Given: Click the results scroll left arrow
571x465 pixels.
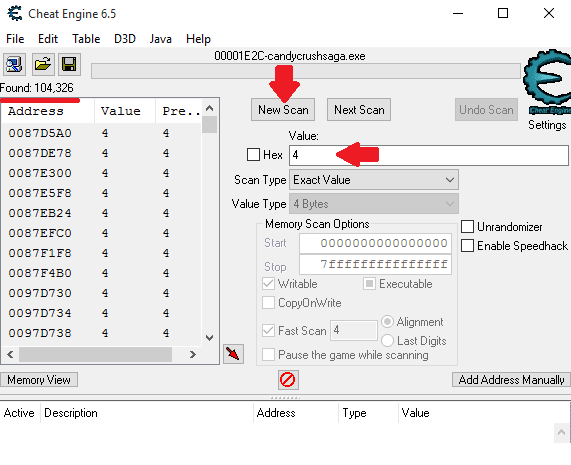Looking at the screenshot, I should coord(10,354).
